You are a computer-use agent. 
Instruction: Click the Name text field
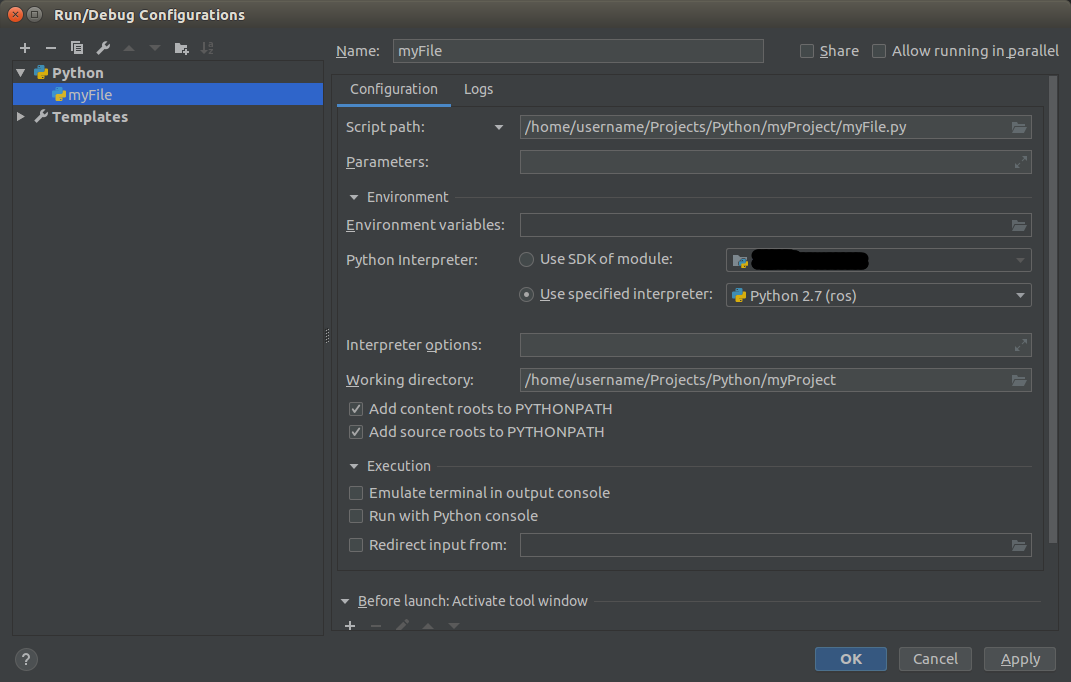[577, 51]
